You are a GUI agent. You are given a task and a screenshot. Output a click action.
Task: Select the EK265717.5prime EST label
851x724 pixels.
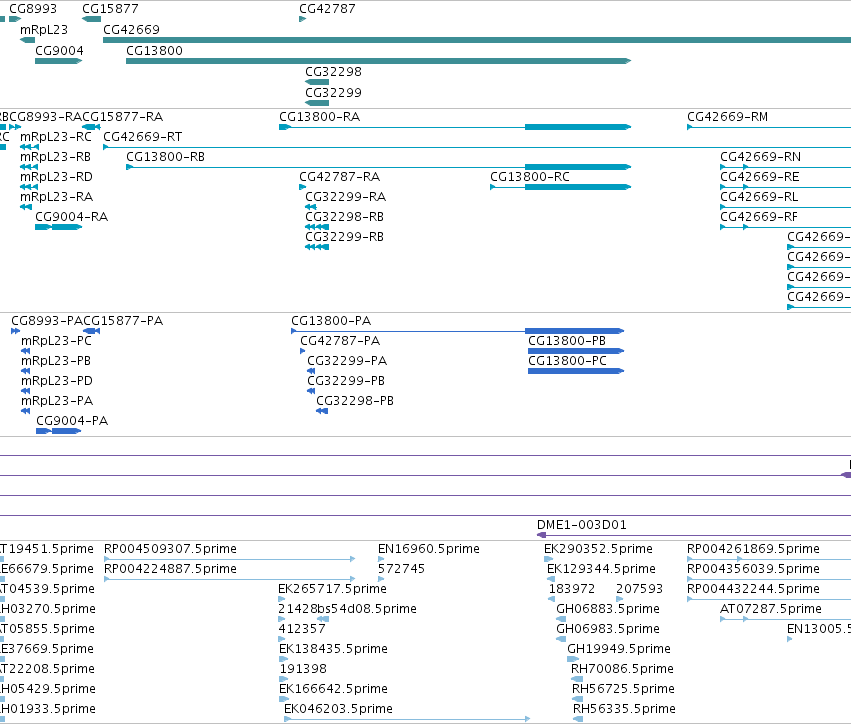[332, 589]
